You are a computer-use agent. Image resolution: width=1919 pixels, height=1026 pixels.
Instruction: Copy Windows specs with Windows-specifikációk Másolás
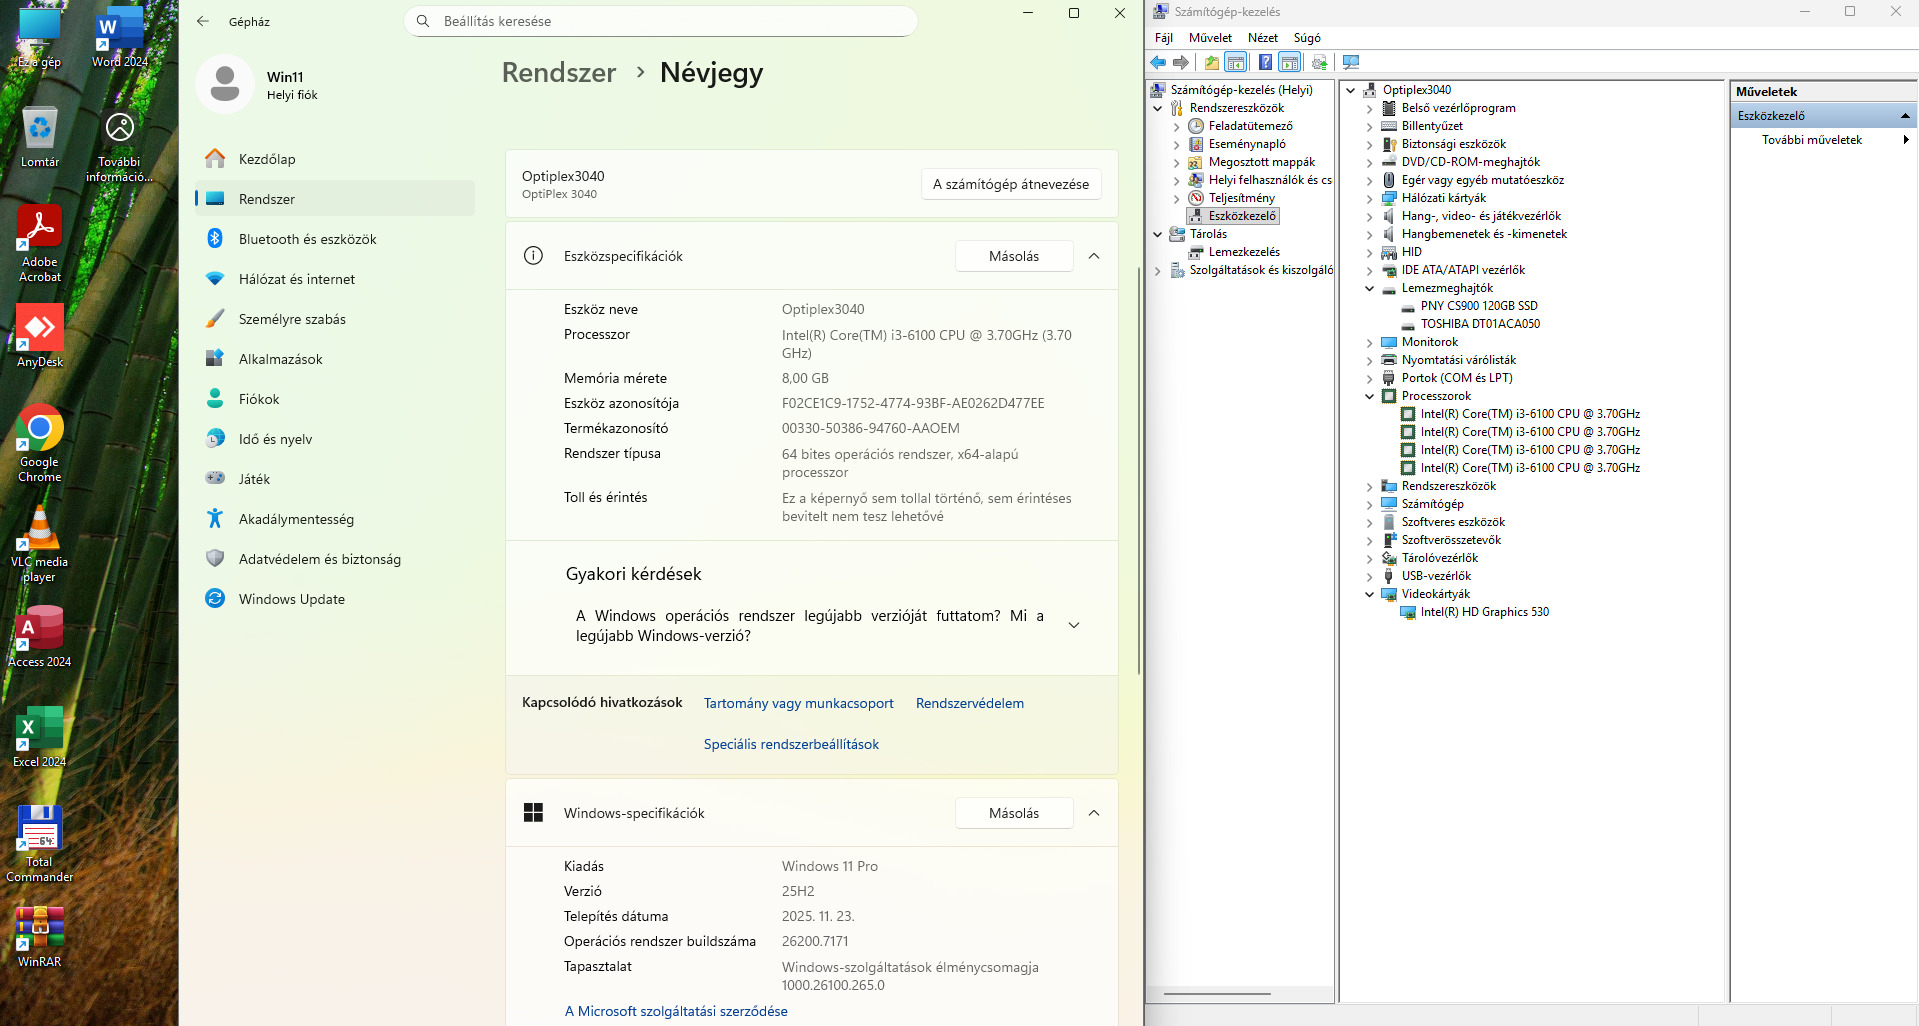click(1014, 813)
